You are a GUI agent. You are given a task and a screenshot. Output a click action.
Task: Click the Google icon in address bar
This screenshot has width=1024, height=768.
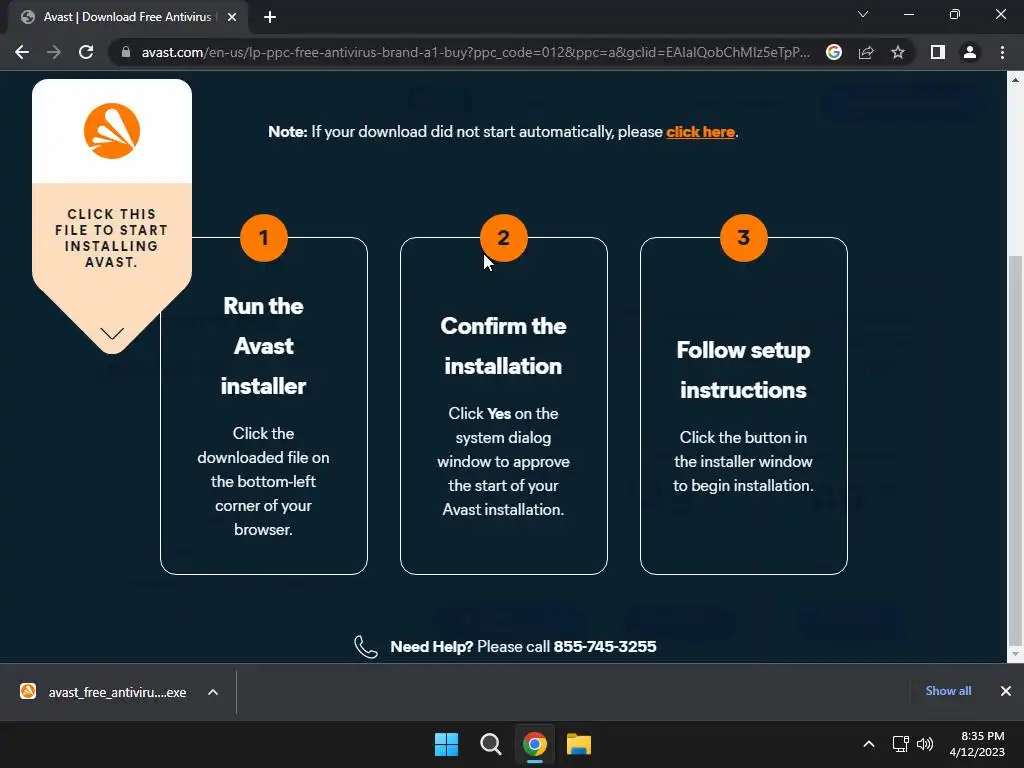click(834, 52)
